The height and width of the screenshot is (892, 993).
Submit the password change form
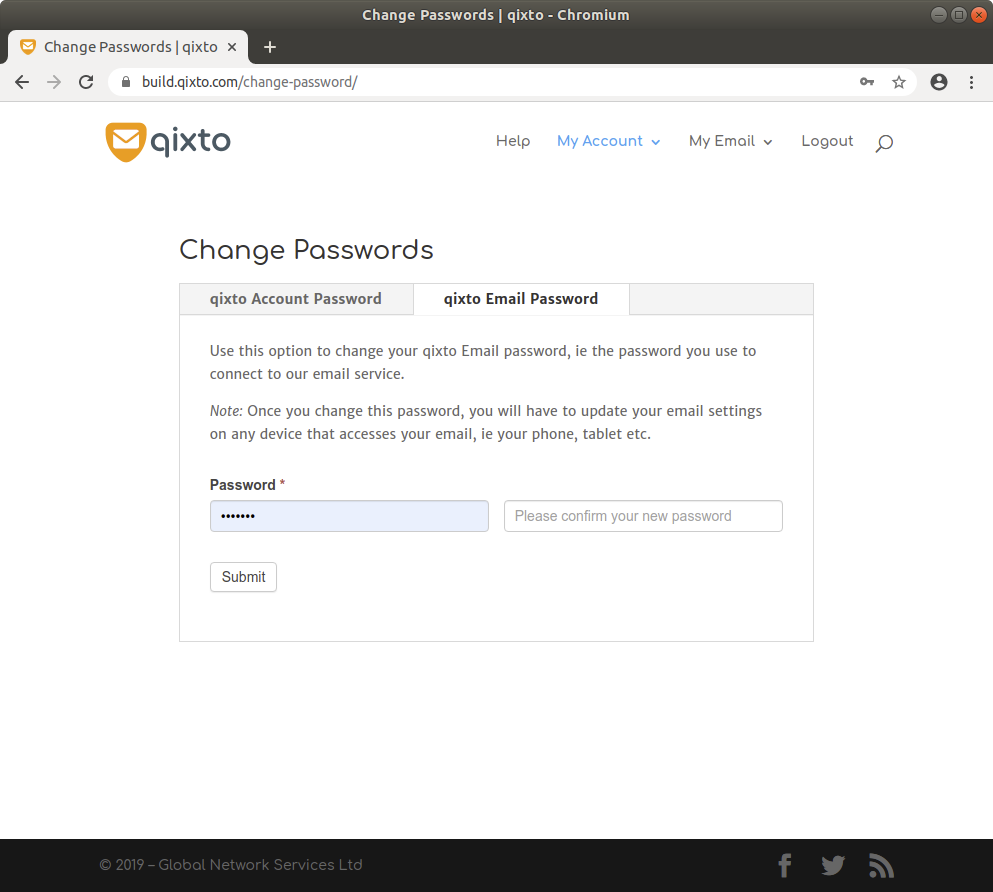pos(243,577)
